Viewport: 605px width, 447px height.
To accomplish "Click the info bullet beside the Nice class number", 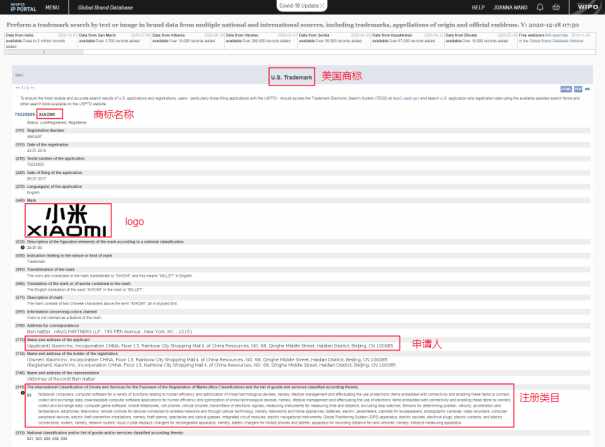I will tap(22, 393).
